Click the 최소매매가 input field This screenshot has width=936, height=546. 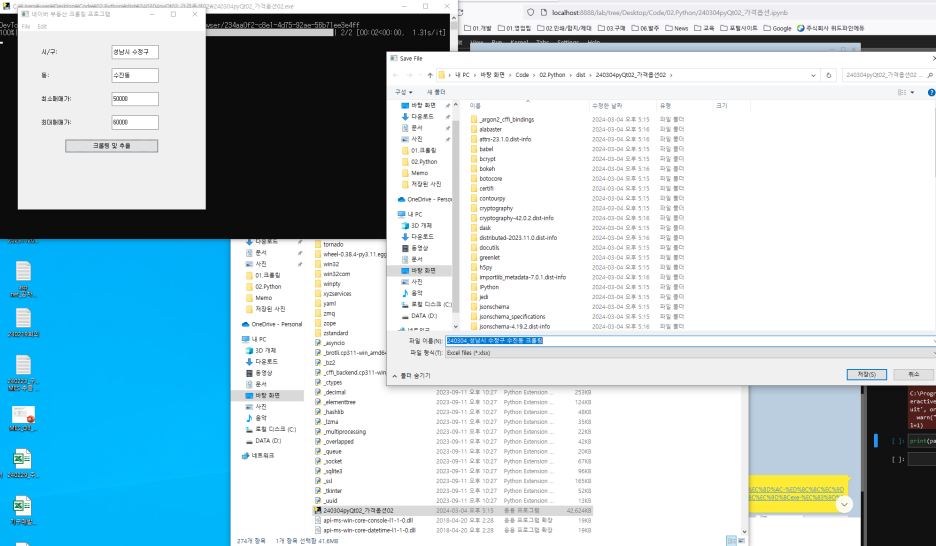point(135,98)
